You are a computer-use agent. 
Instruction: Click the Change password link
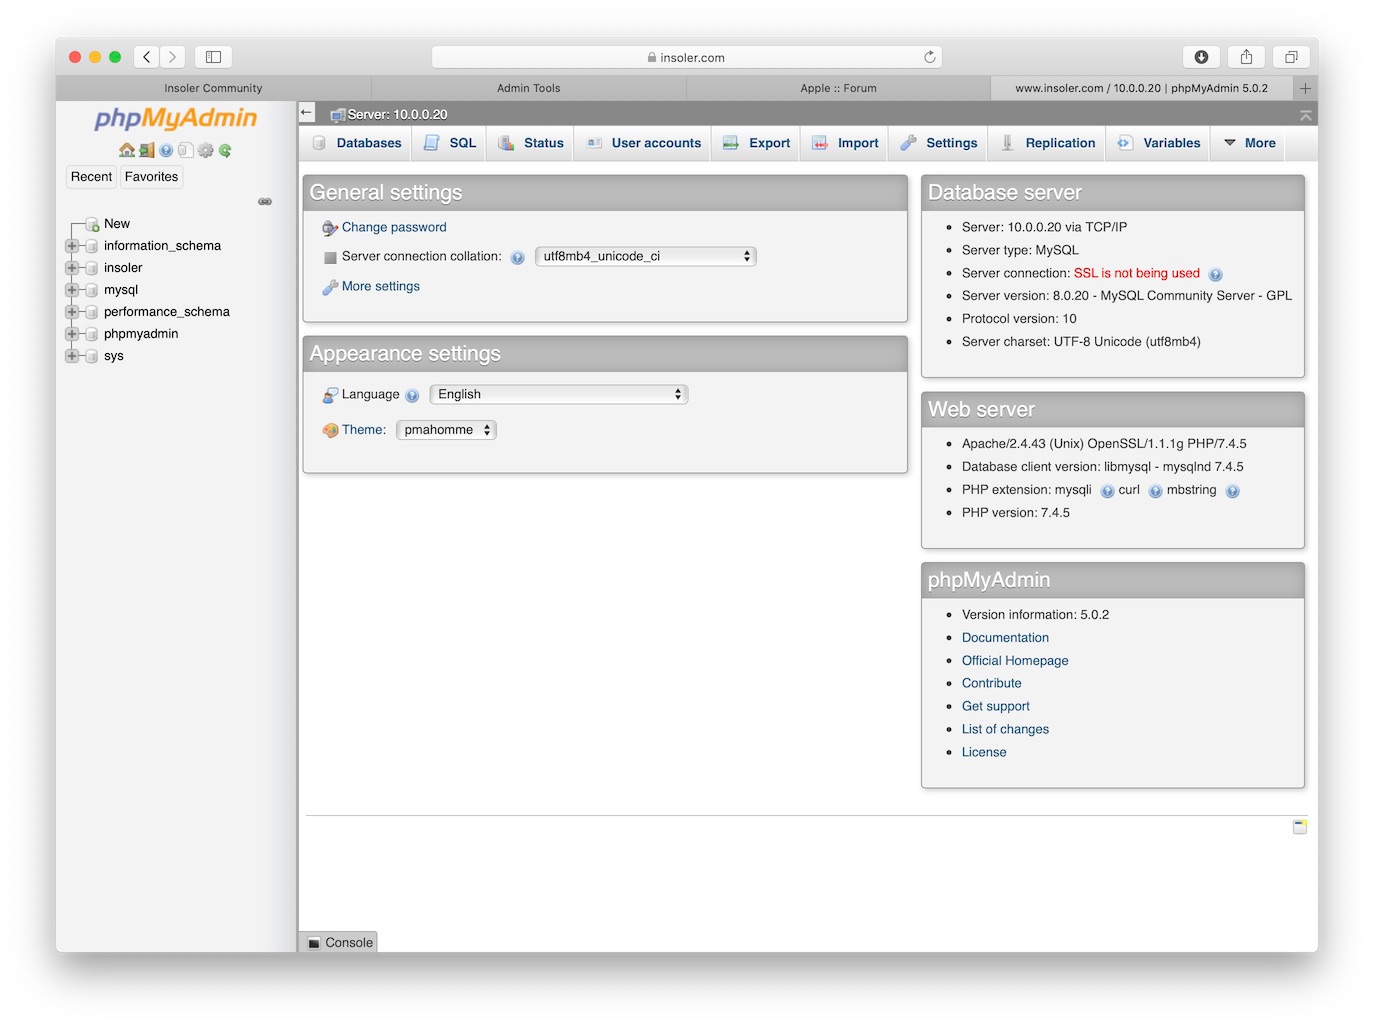[x=394, y=227]
